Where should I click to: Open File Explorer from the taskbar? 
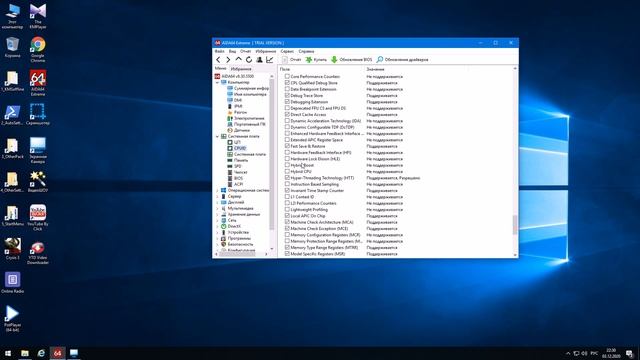click(25, 353)
